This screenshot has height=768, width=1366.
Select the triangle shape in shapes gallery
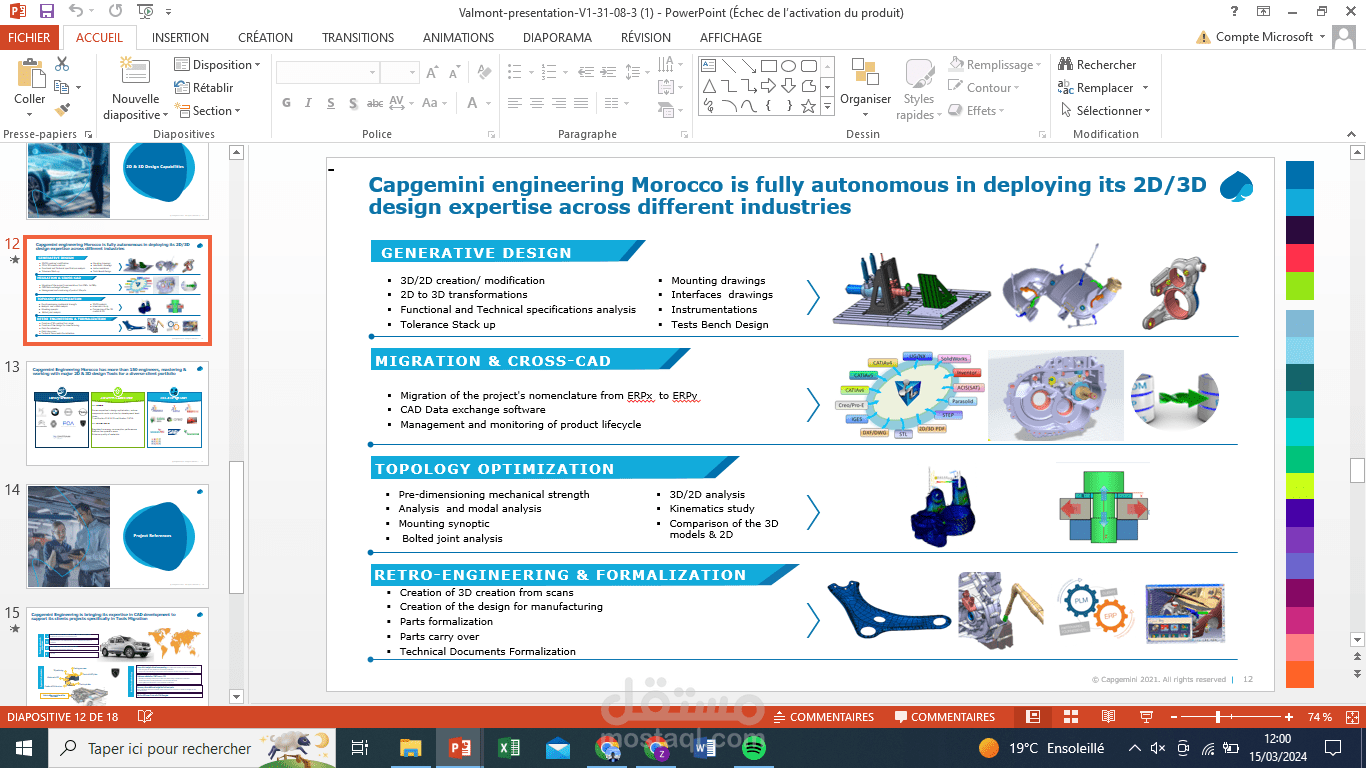click(709, 85)
